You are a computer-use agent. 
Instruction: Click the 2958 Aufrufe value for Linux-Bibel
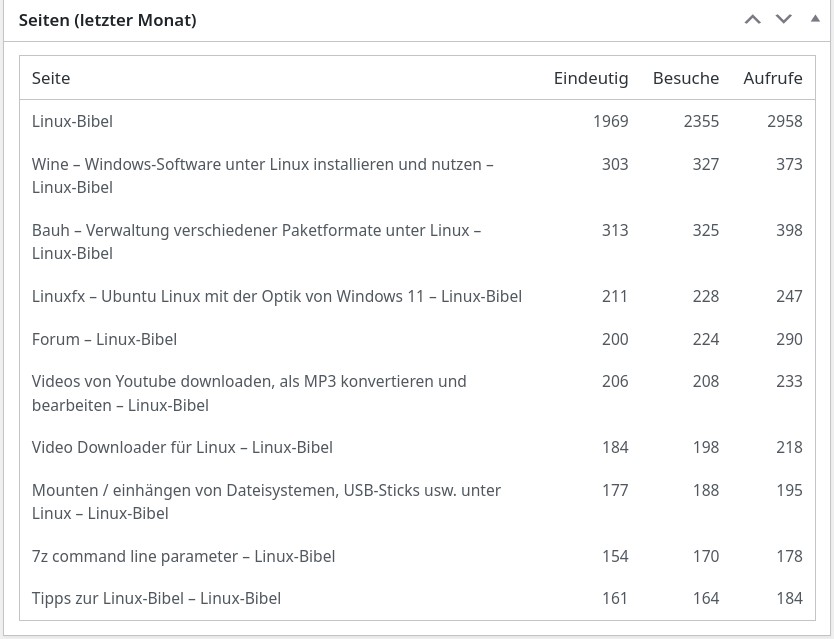(x=785, y=121)
